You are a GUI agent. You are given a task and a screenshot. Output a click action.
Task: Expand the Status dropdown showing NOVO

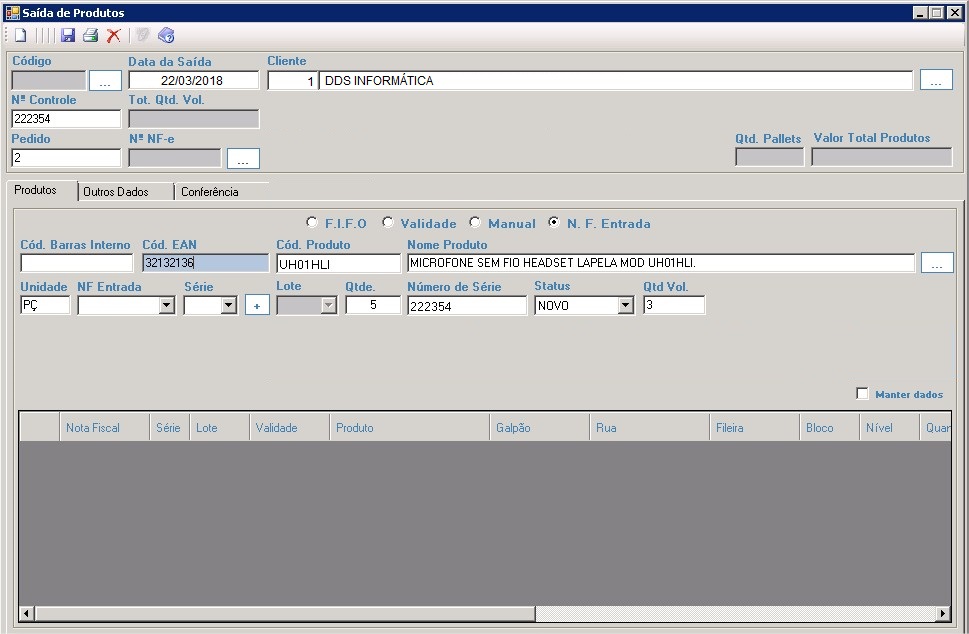625,306
